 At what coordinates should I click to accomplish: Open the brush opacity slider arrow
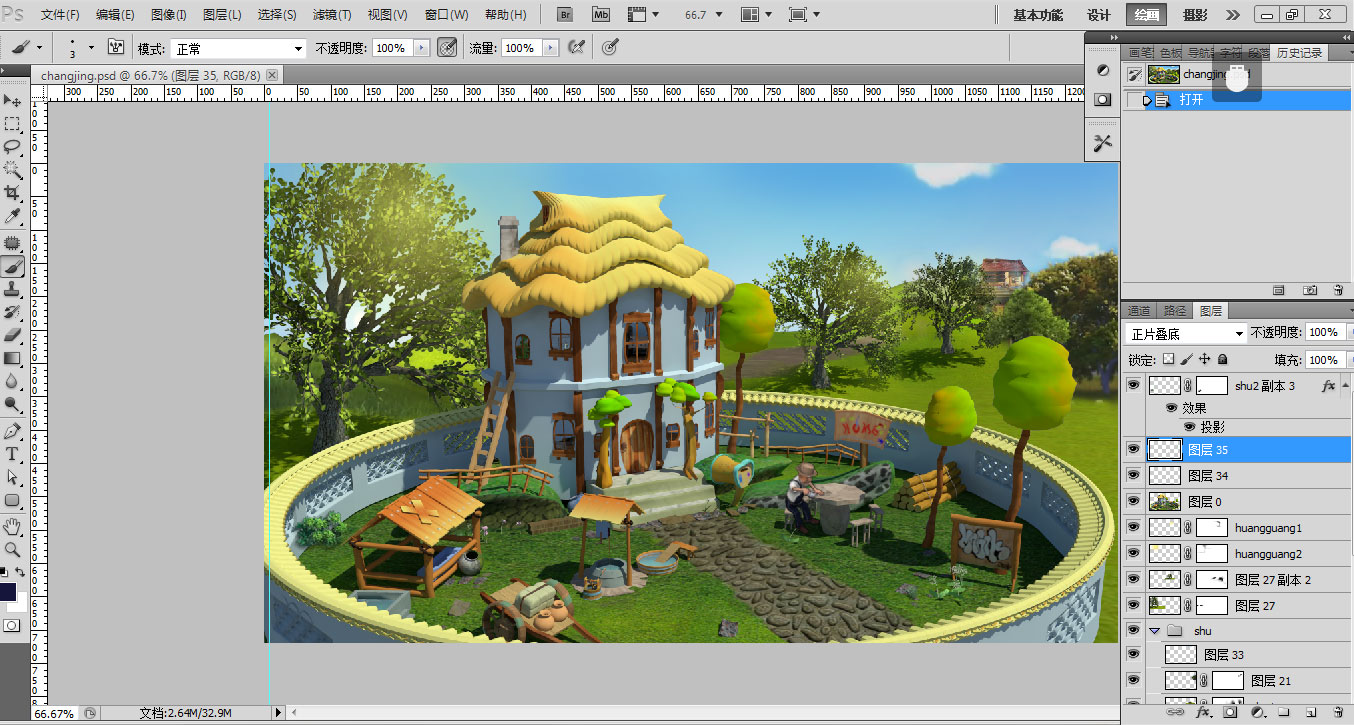coord(420,48)
